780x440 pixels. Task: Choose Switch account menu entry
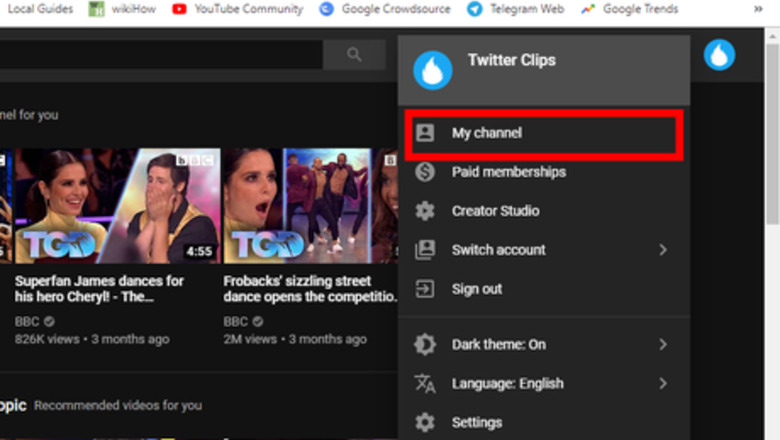[x=544, y=250]
